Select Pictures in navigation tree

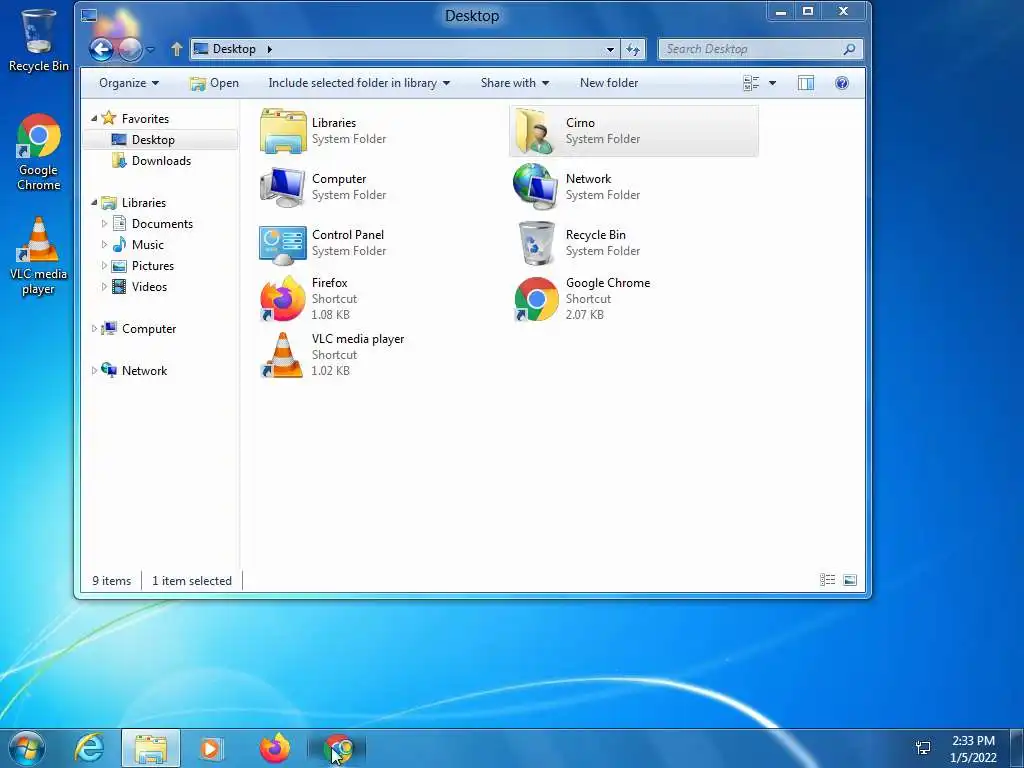coord(152,265)
